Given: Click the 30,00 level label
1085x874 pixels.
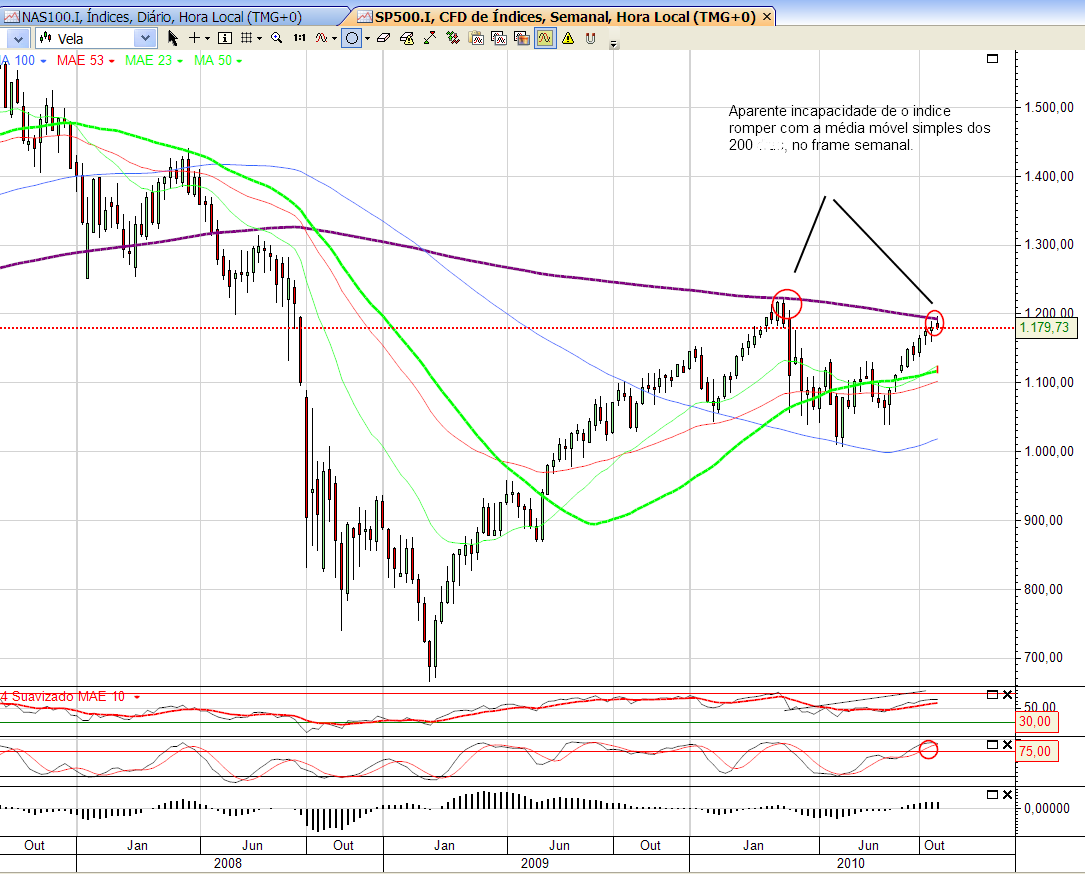Looking at the screenshot, I should pos(1037,722).
